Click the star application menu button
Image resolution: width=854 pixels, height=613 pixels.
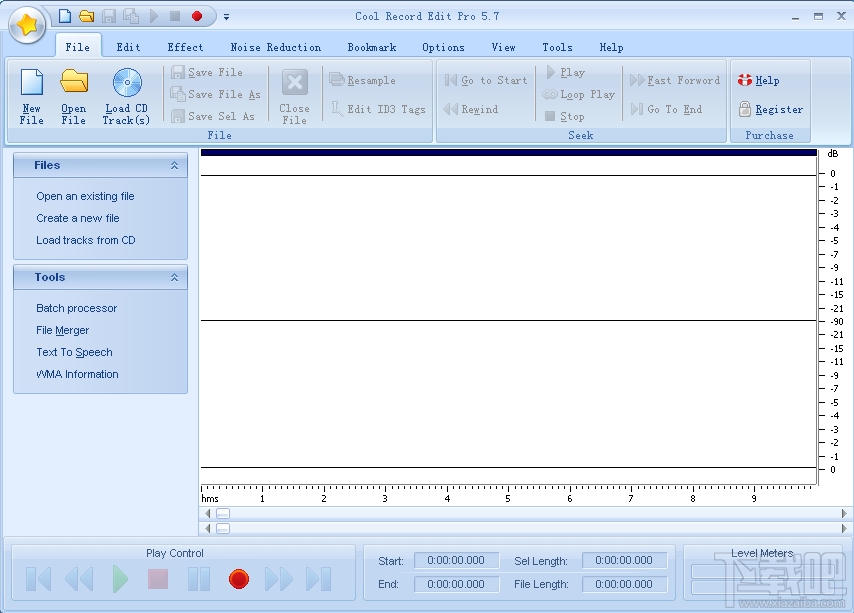tap(27, 25)
